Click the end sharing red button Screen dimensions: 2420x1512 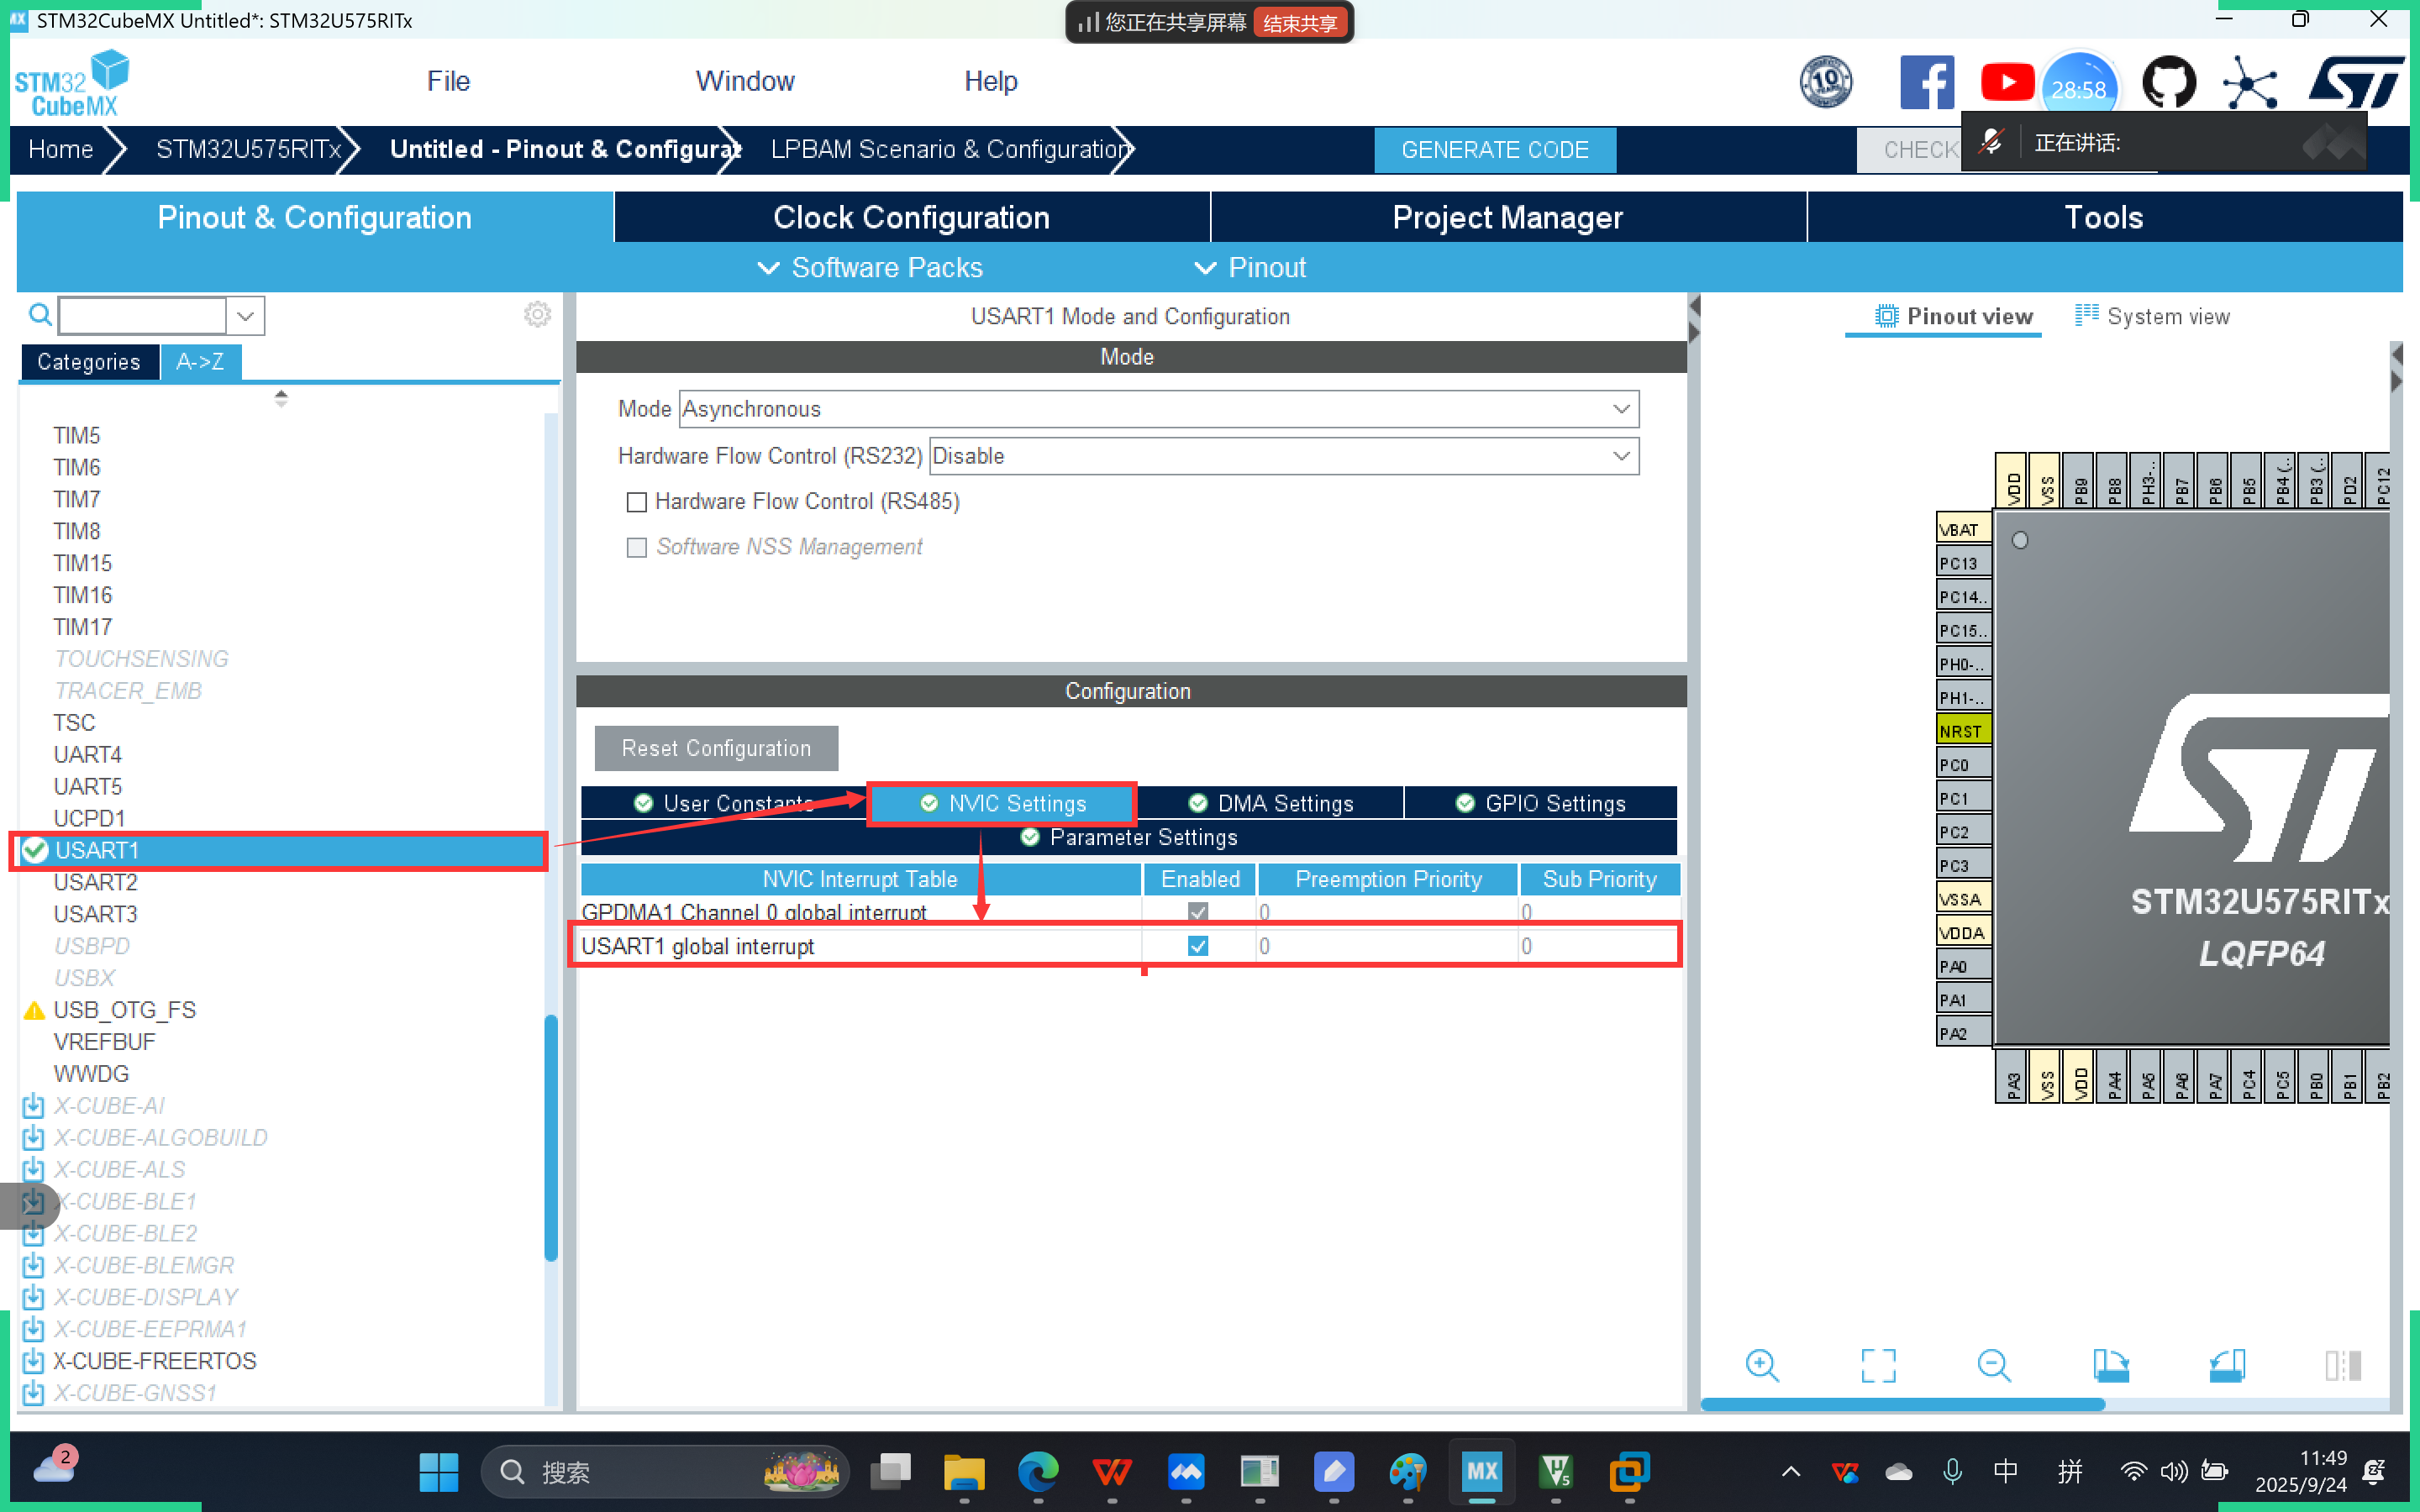pyautogui.click(x=1299, y=22)
